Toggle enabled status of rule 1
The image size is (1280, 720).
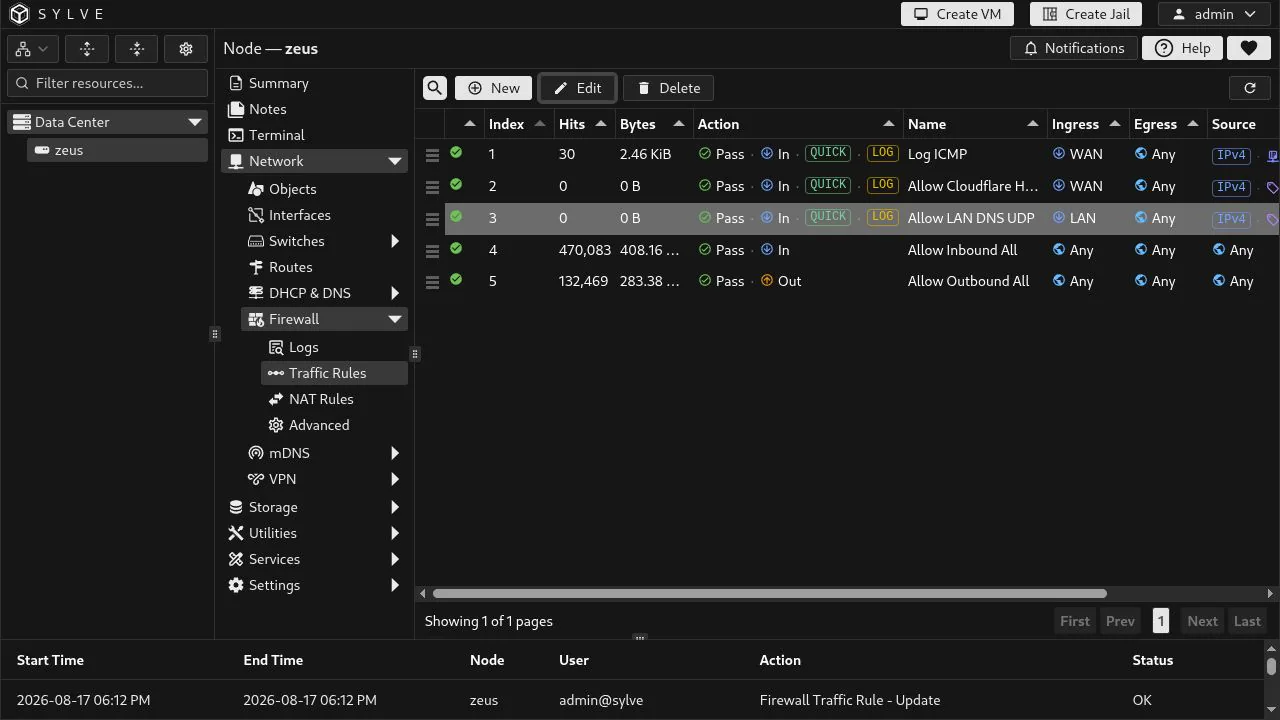tap(456, 153)
